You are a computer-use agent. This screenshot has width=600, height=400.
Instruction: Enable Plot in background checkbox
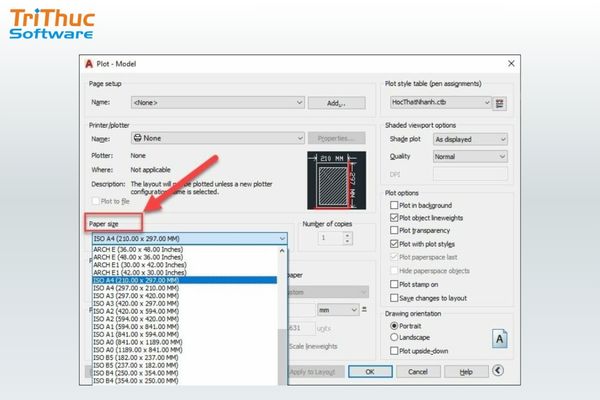tap(394, 205)
